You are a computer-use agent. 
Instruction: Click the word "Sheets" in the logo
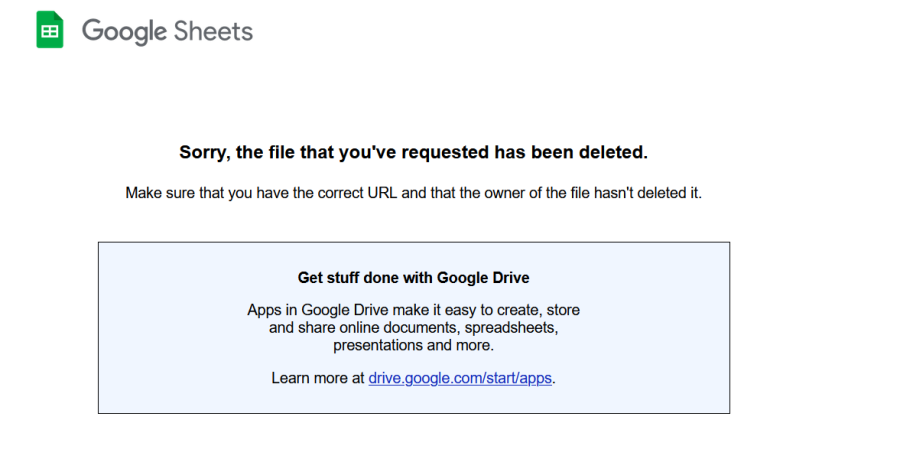click(213, 31)
